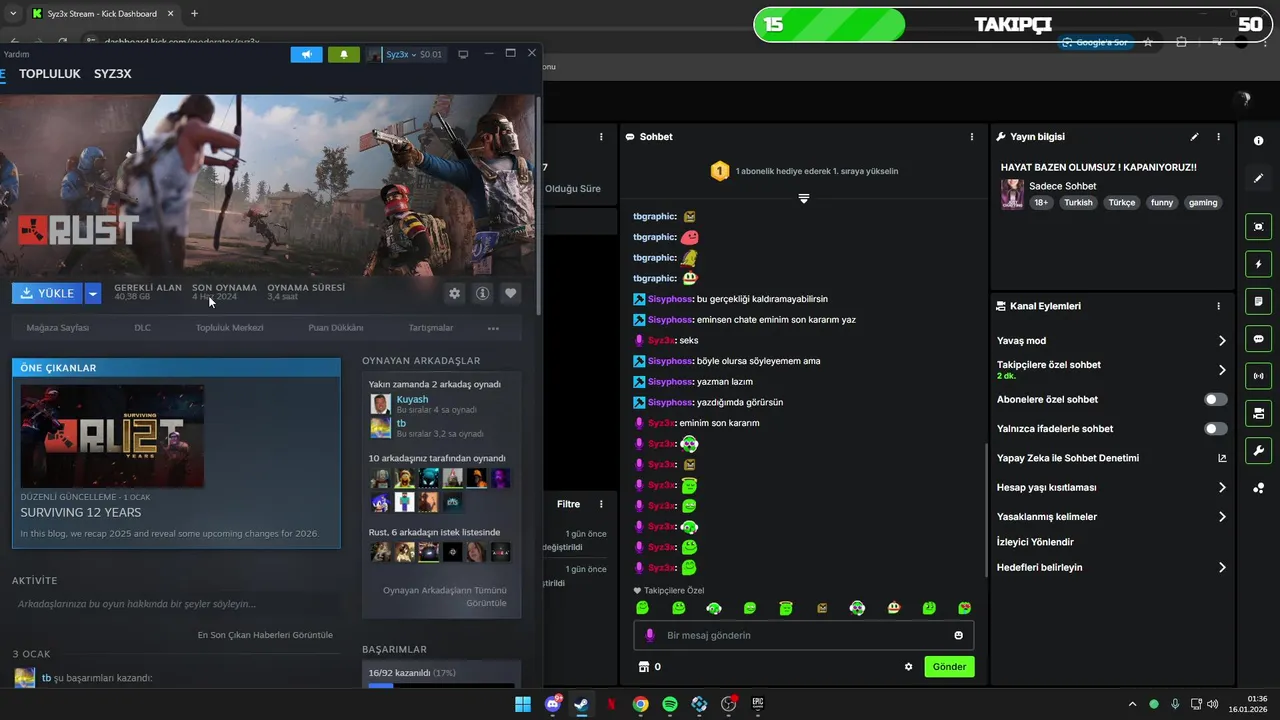This screenshot has width=1280, height=720.
Task: Open more options ellipsis after Tartışmalar
Action: (493, 328)
